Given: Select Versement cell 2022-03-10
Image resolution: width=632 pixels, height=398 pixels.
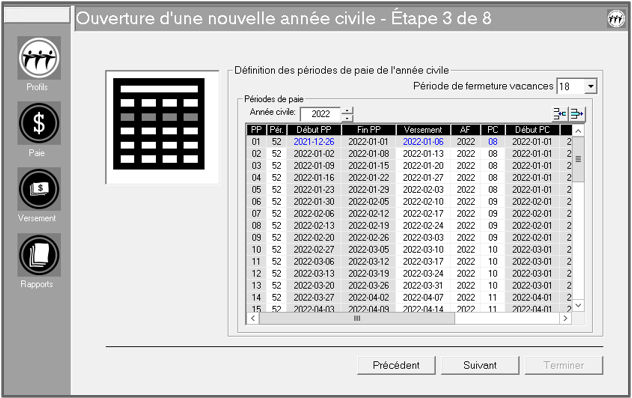Looking at the screenshot, I should point(423,250).
